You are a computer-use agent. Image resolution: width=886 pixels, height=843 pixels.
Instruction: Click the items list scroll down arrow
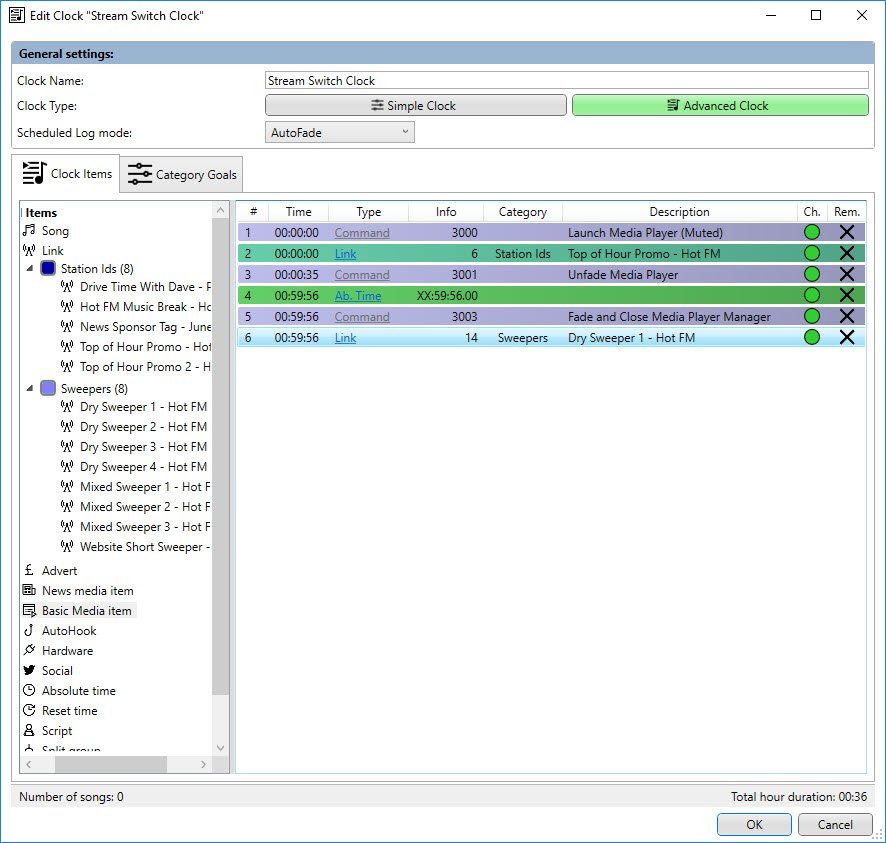click(x=220, y=748)
